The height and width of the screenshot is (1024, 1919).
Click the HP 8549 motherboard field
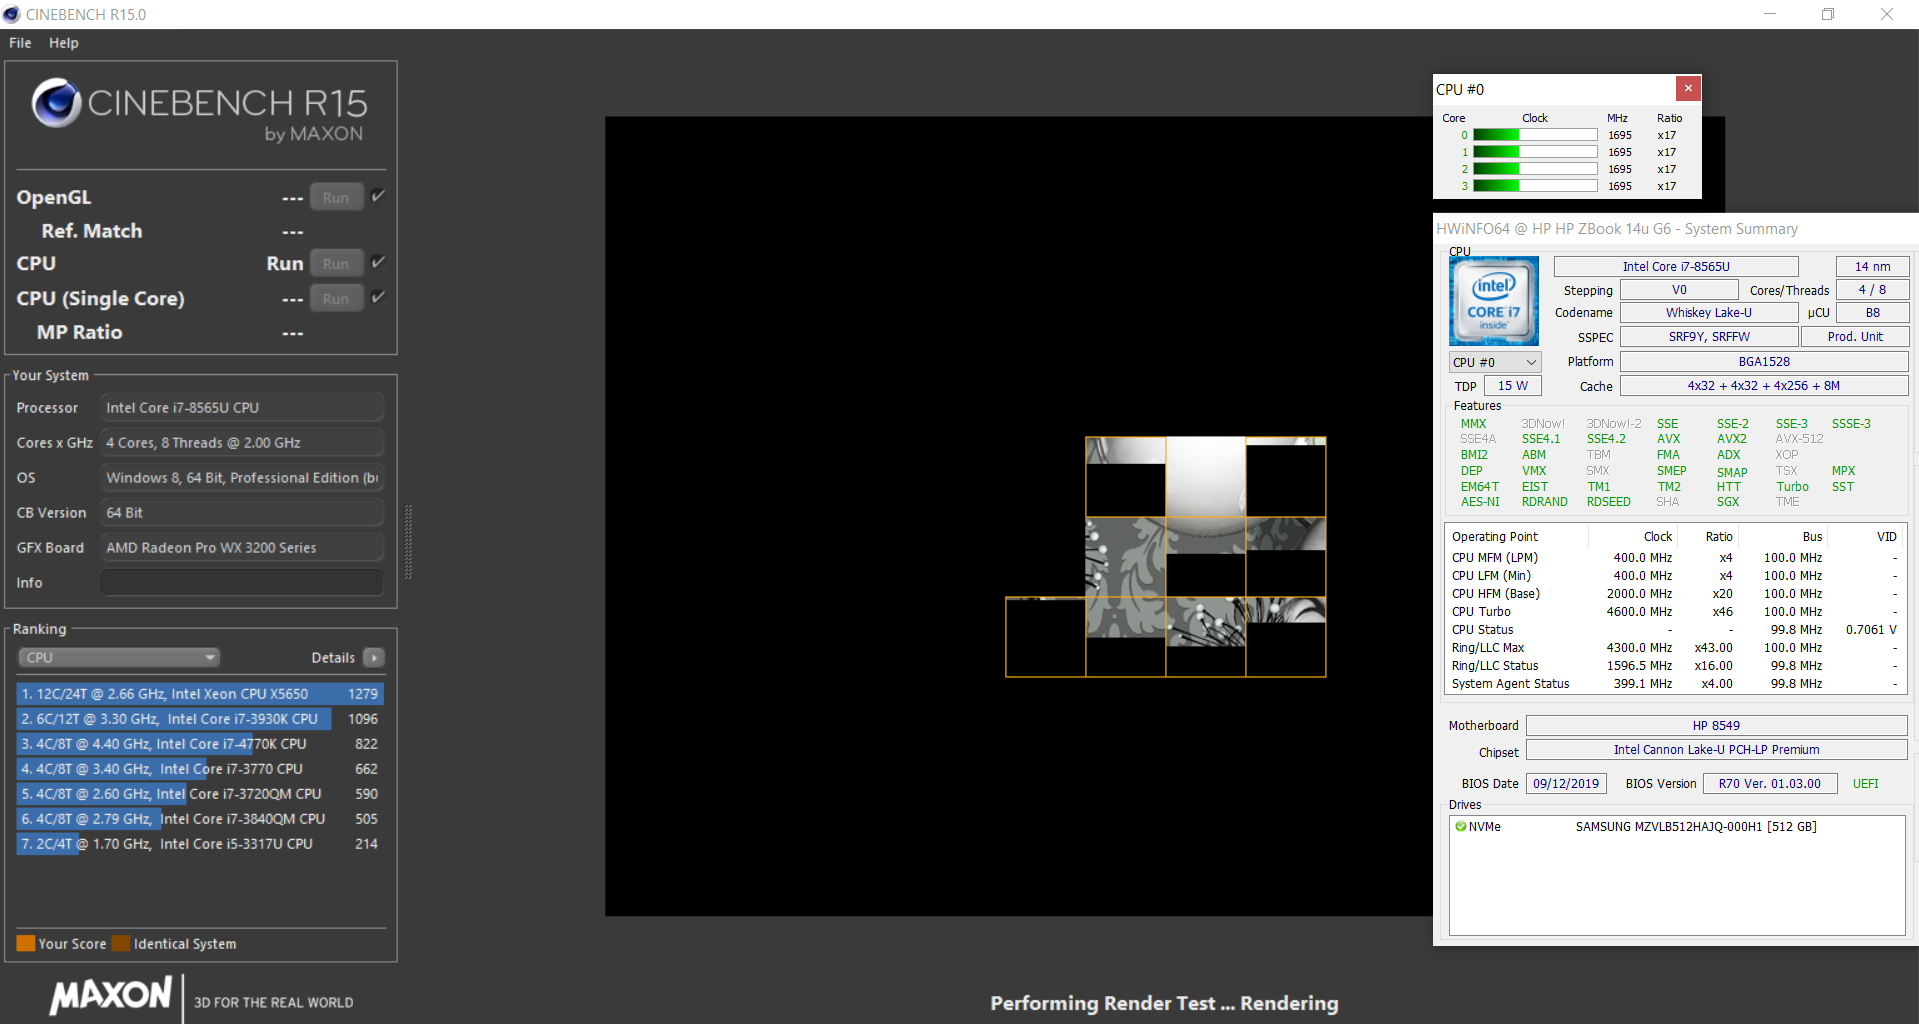pyautogui.click(x=1716, y=725)
